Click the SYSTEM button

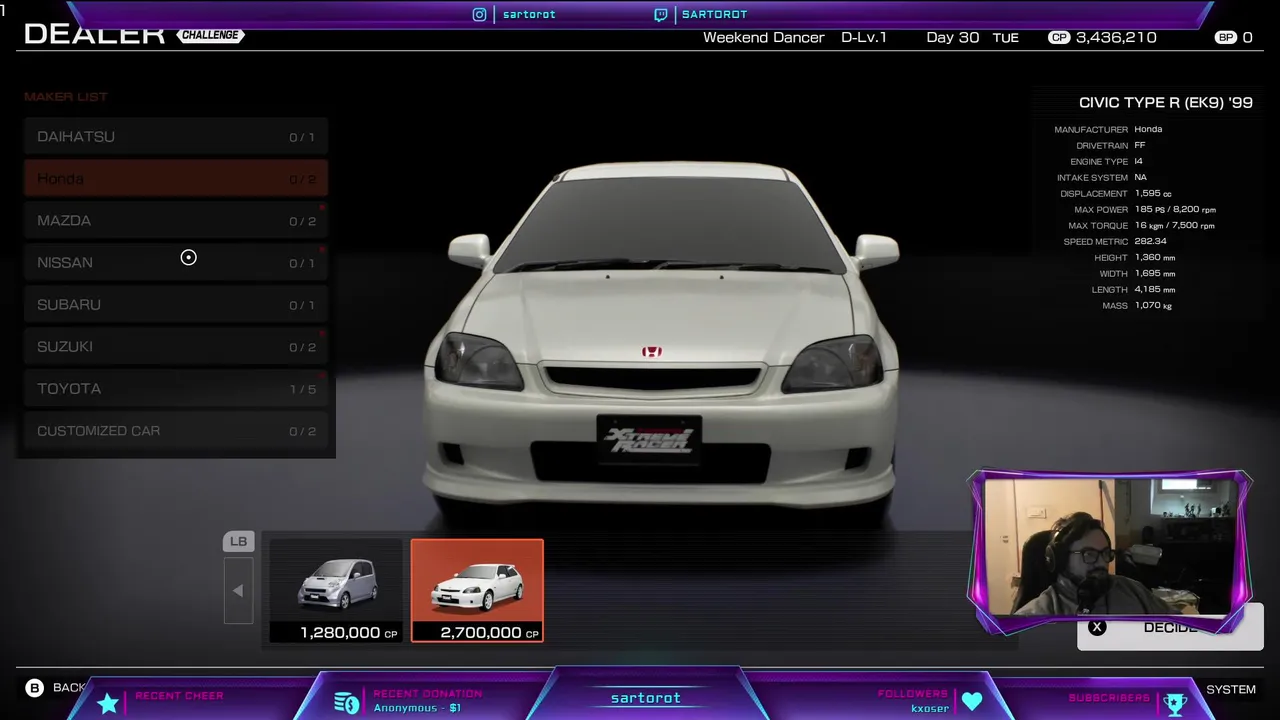coord(1231,689)
